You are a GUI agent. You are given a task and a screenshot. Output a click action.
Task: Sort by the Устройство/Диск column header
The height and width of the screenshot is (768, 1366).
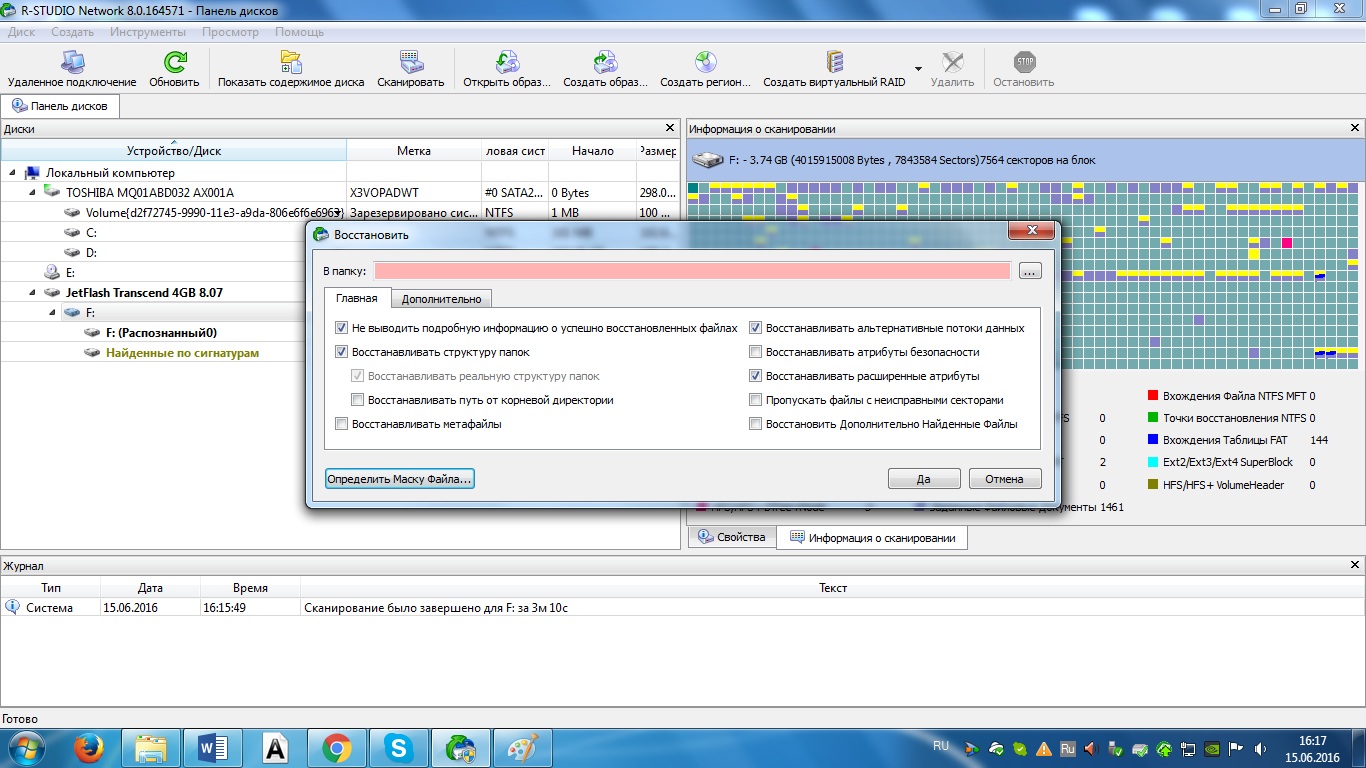point(174,151)
